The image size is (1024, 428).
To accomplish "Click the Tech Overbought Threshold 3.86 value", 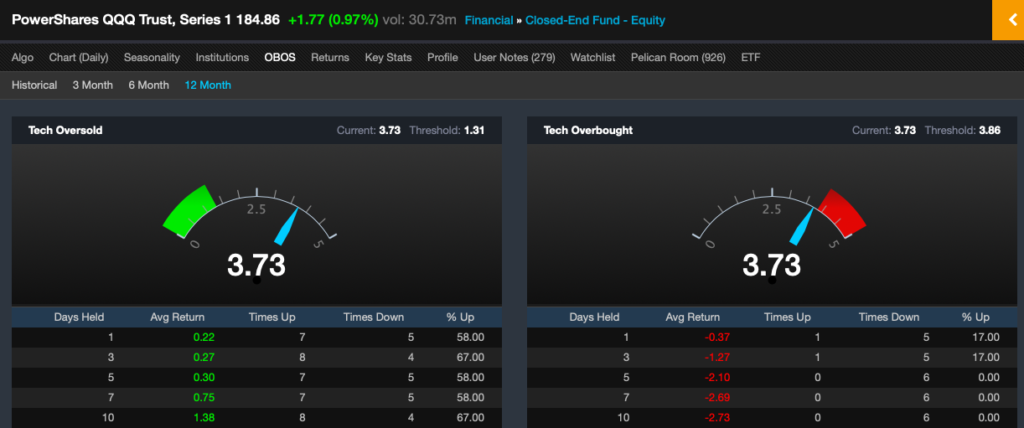I will 989,130.
